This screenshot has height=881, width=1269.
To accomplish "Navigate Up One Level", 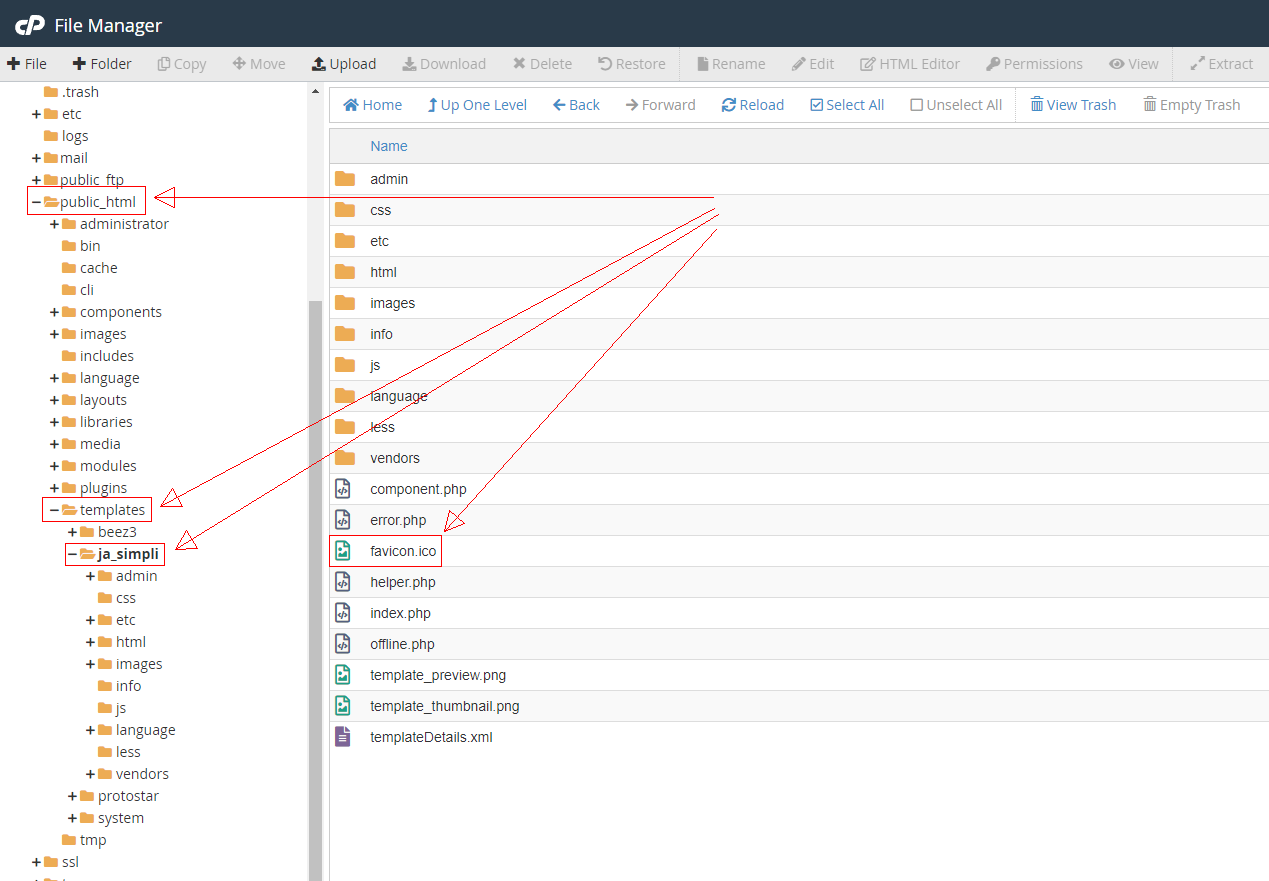I will 477,104.
